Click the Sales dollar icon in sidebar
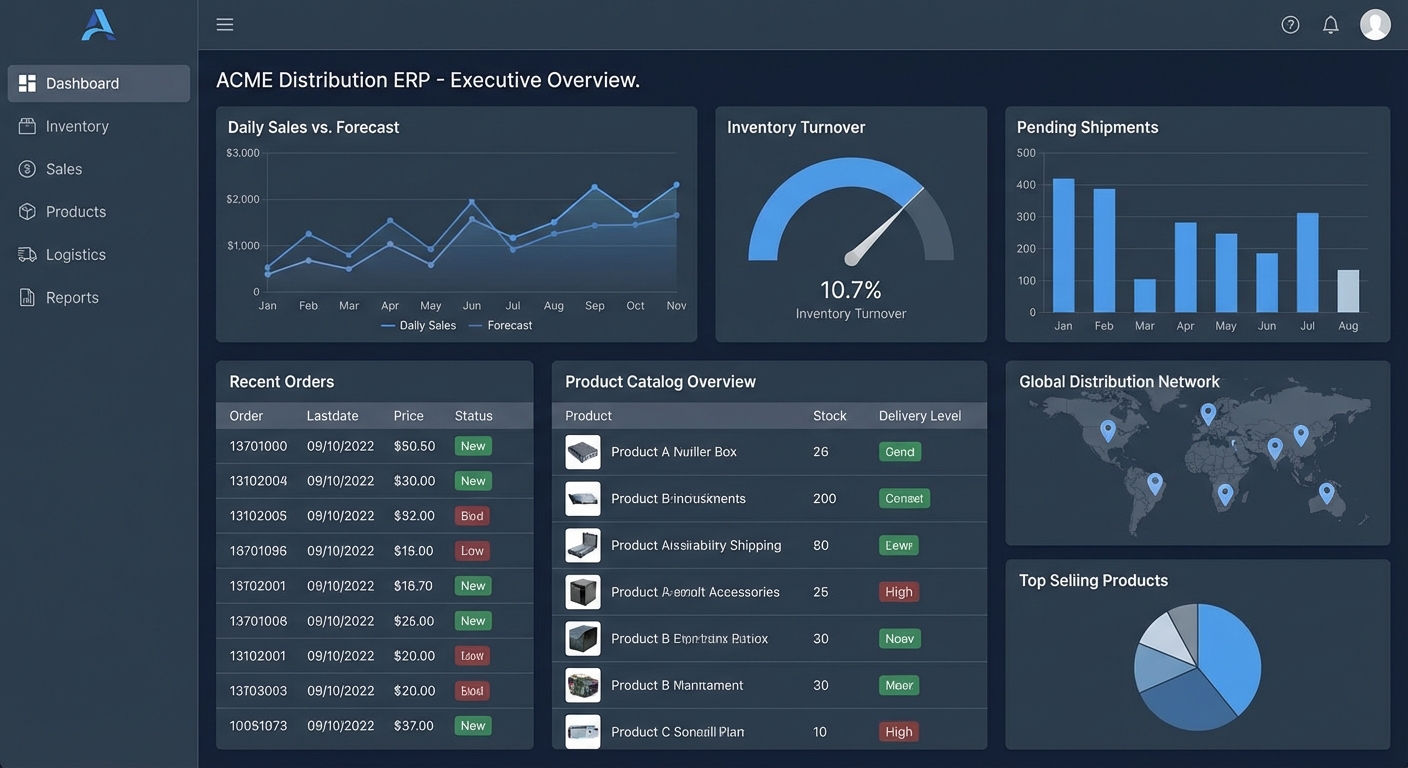Viewport: 1408px width, 768px height. (x=27, y=169)
